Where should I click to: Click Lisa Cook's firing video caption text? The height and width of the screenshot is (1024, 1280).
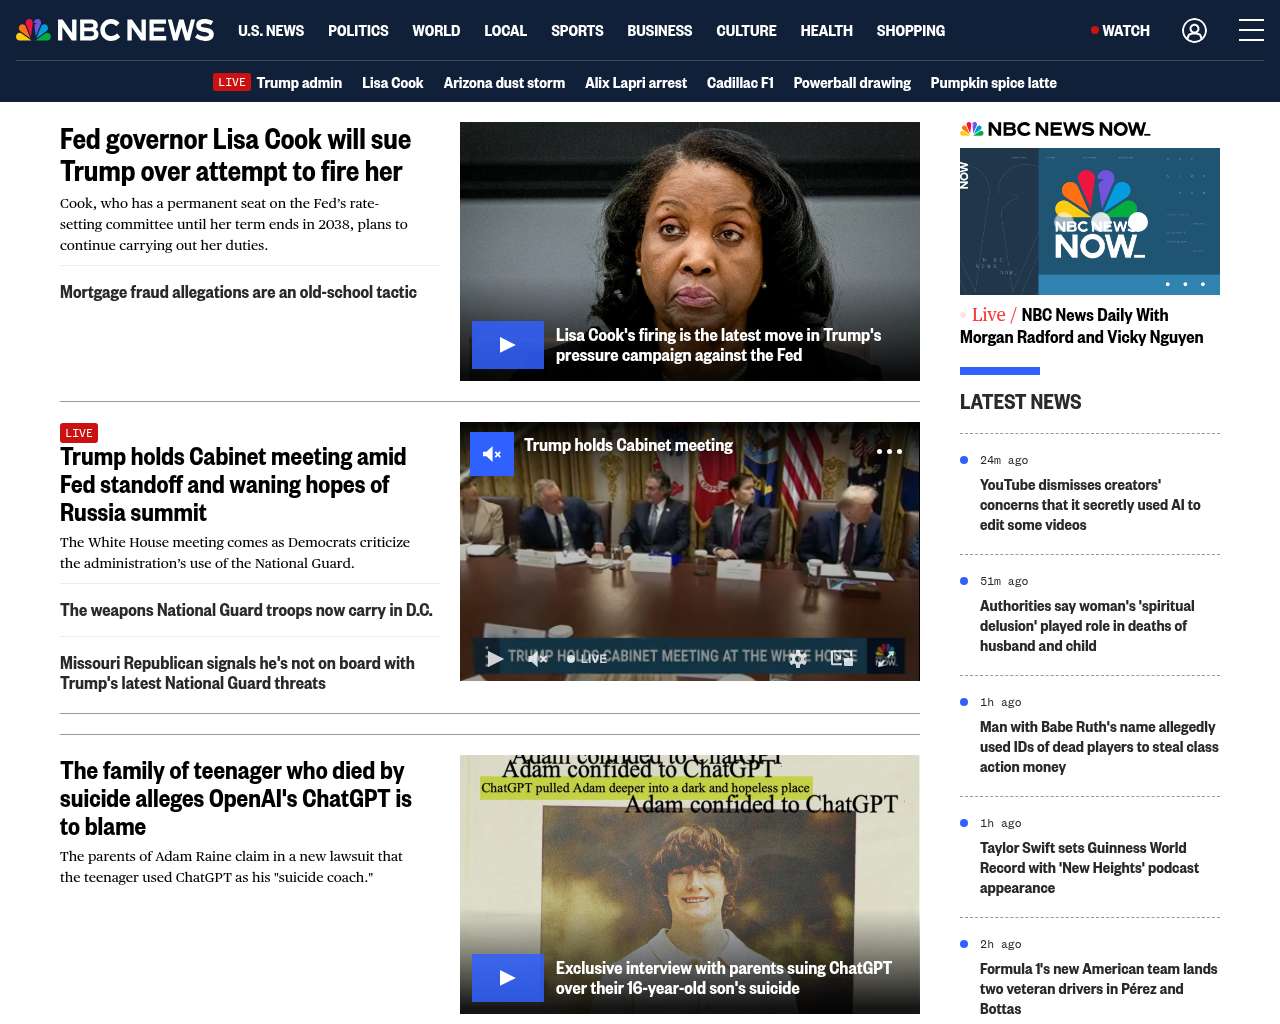click(718, 345)
